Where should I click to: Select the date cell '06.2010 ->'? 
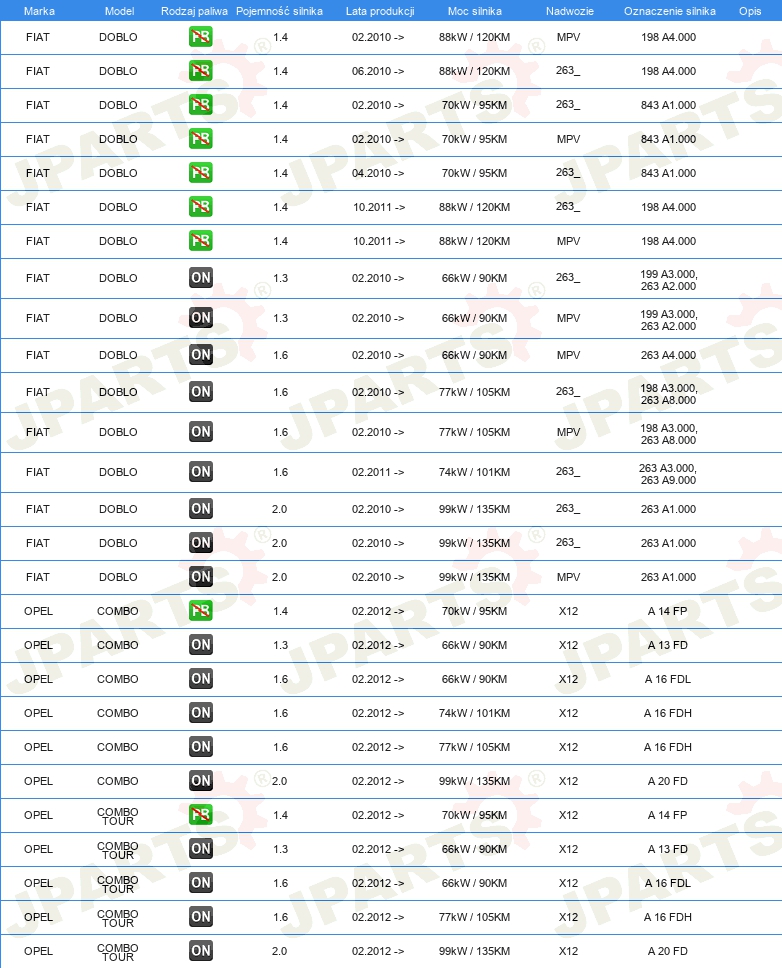tap(378, 71)
